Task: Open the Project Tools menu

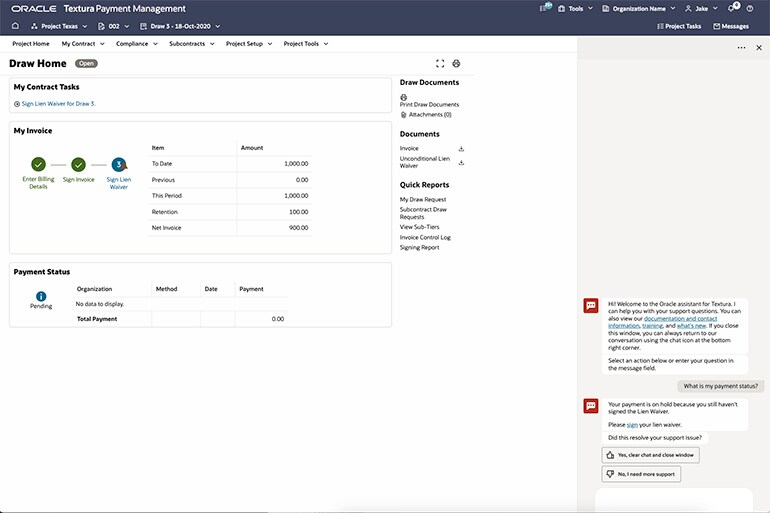Action: pos(306,44)
